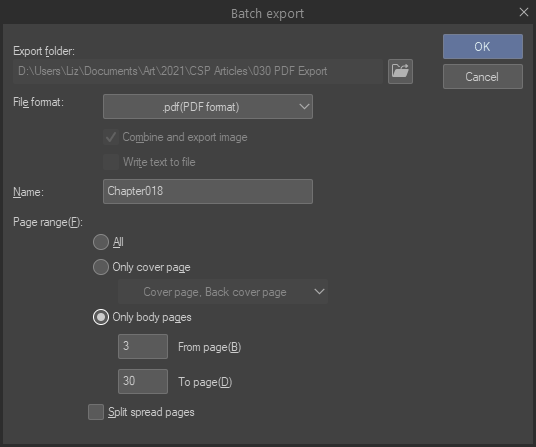Click the From page field showing 3
536x447 pixels.
coord(143,347)
